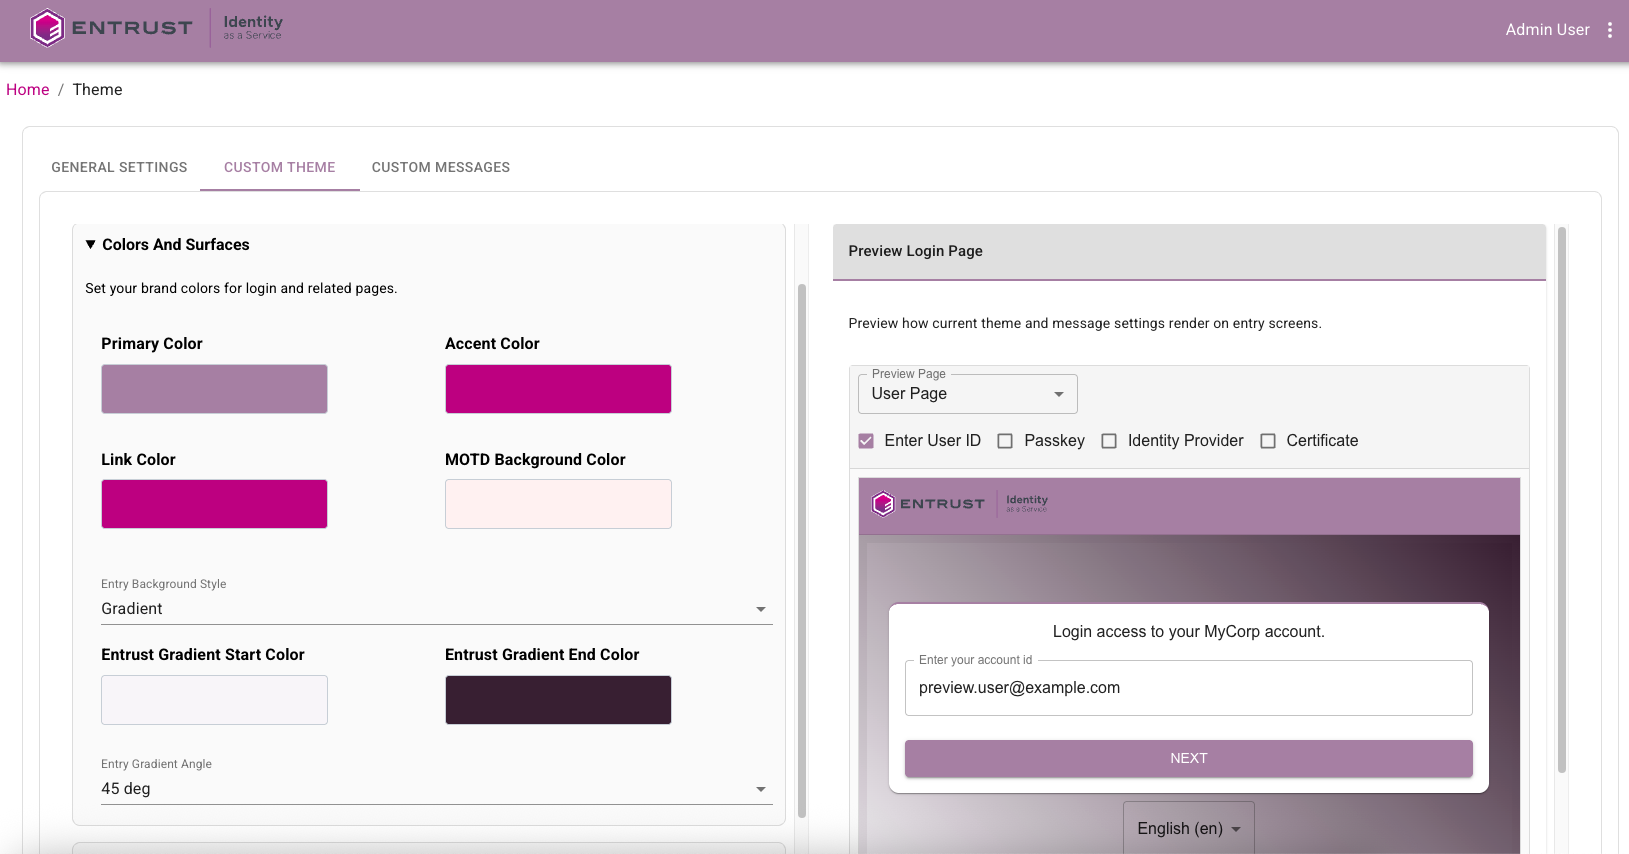This screenshot has width=1629, height=854.
Task: Click the account id input field
Action: pos(1189,688)
